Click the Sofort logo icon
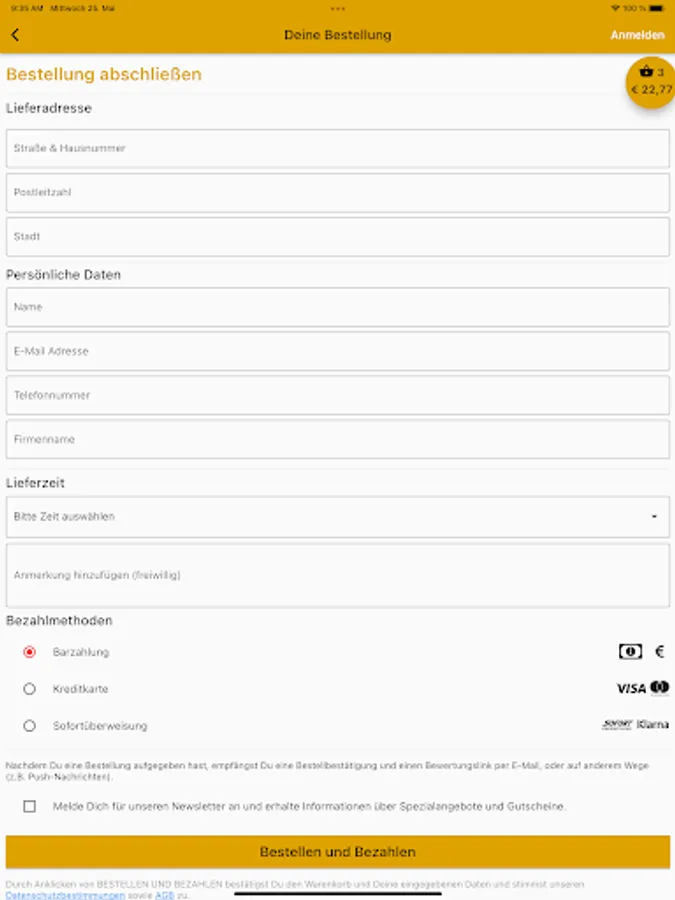The width and height of the screenshot is (675, 900). click(x=617, y=725)
